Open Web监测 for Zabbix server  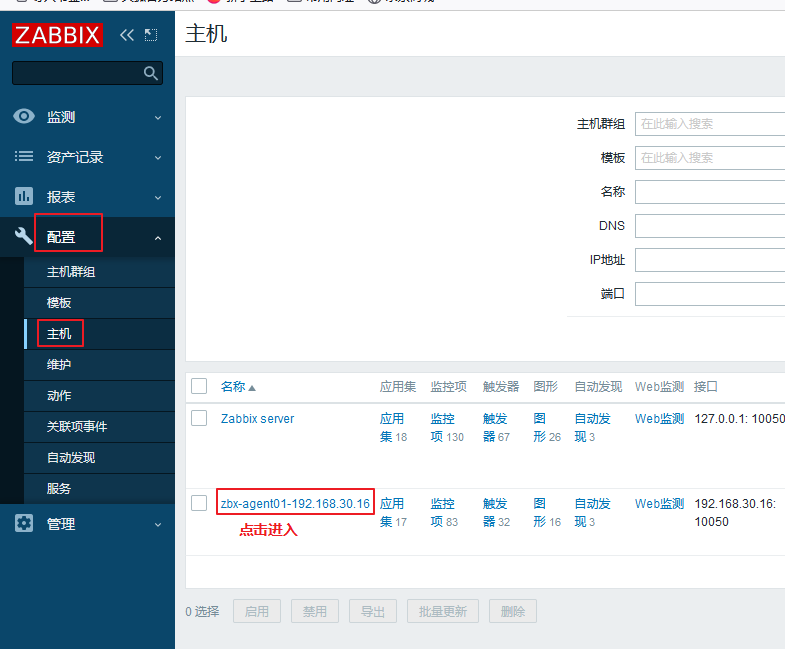pyautogui.click(x=659, y=419)
